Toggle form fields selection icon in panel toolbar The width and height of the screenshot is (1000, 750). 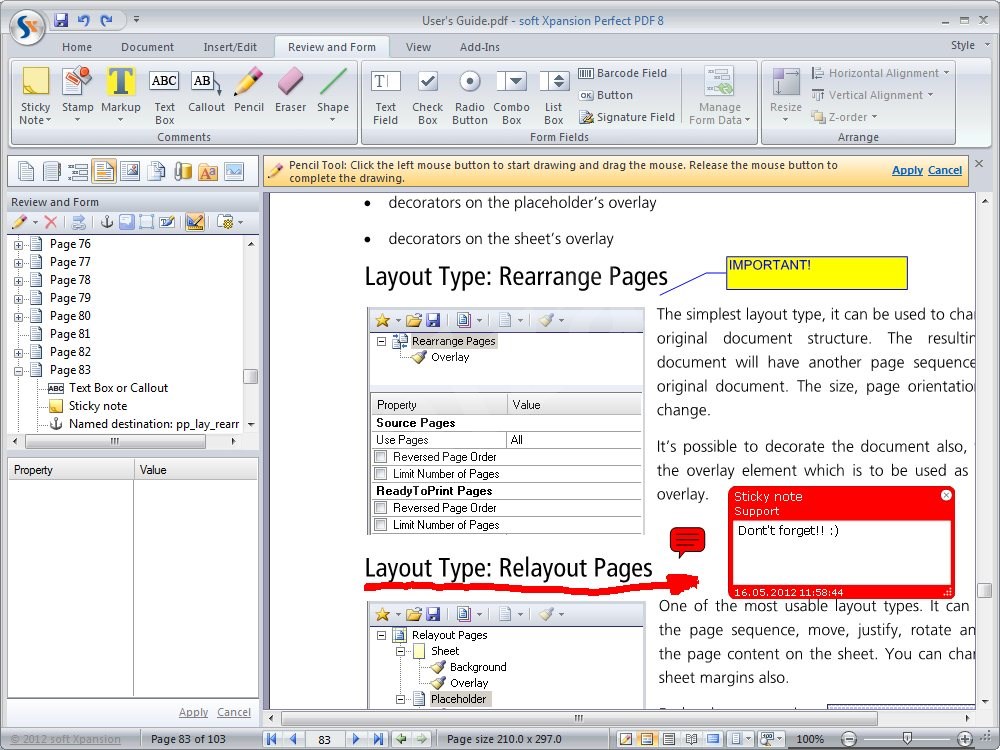click(146, 222)
